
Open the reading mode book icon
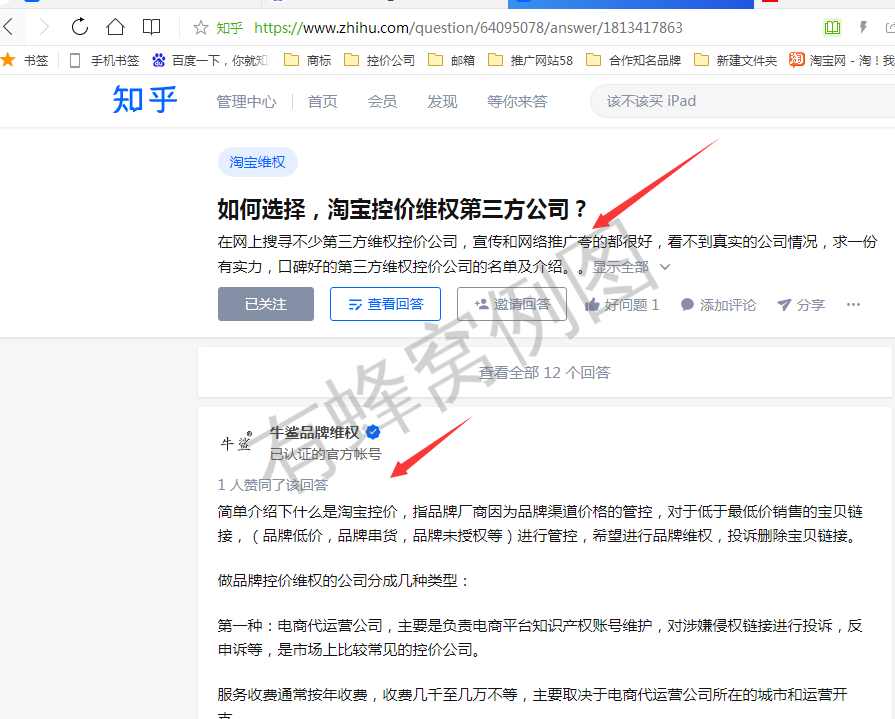(x=151, y=27)
